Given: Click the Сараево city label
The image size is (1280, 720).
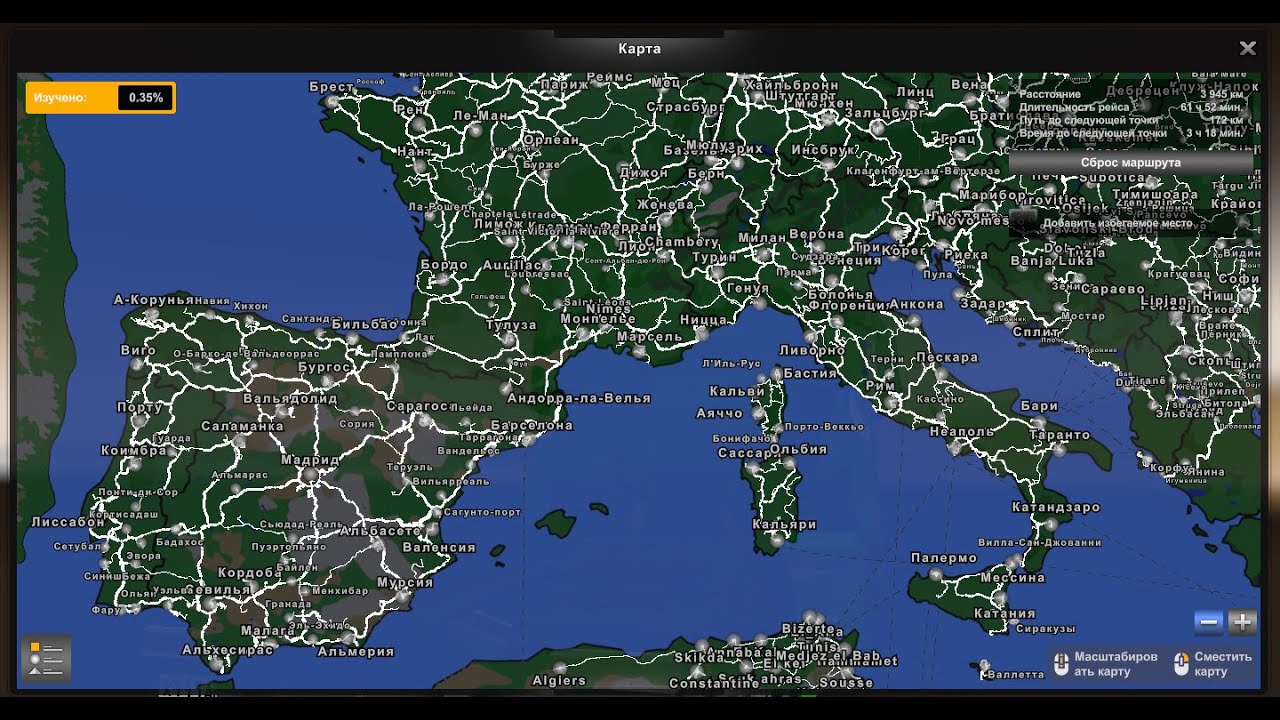Looking at the screenshot, I should point(1113,289).
